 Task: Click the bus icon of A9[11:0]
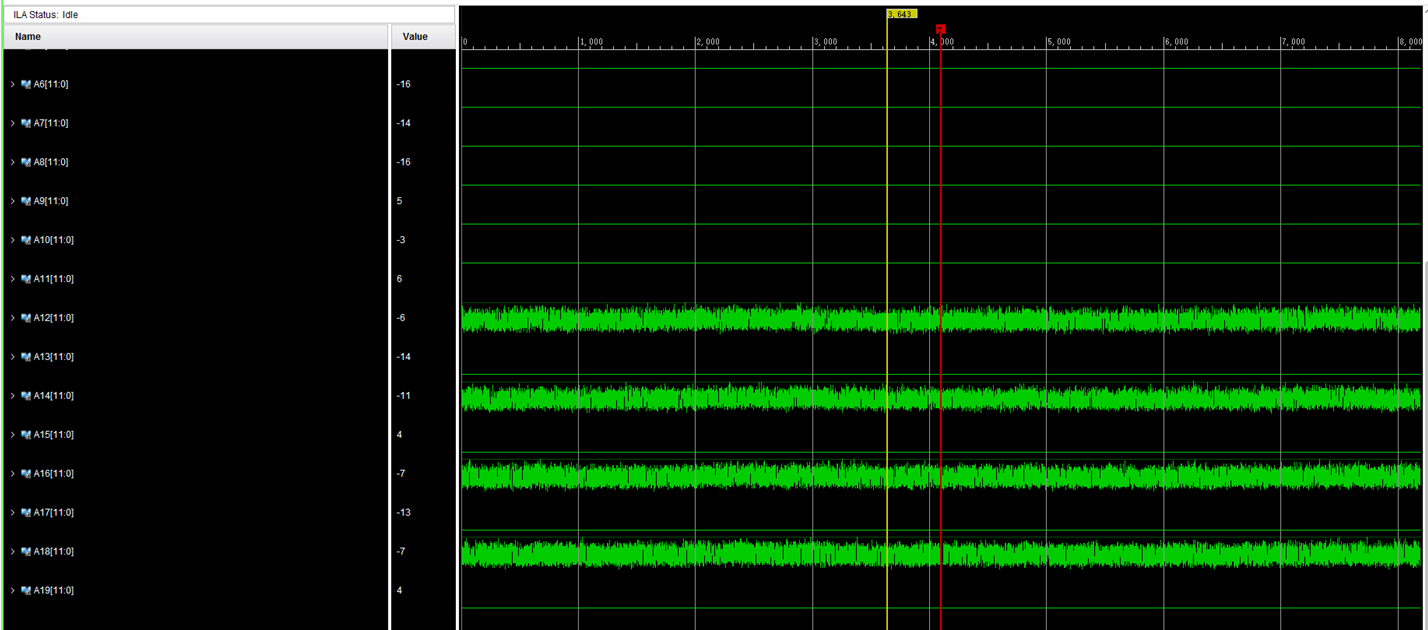click(x=26, y=202)
